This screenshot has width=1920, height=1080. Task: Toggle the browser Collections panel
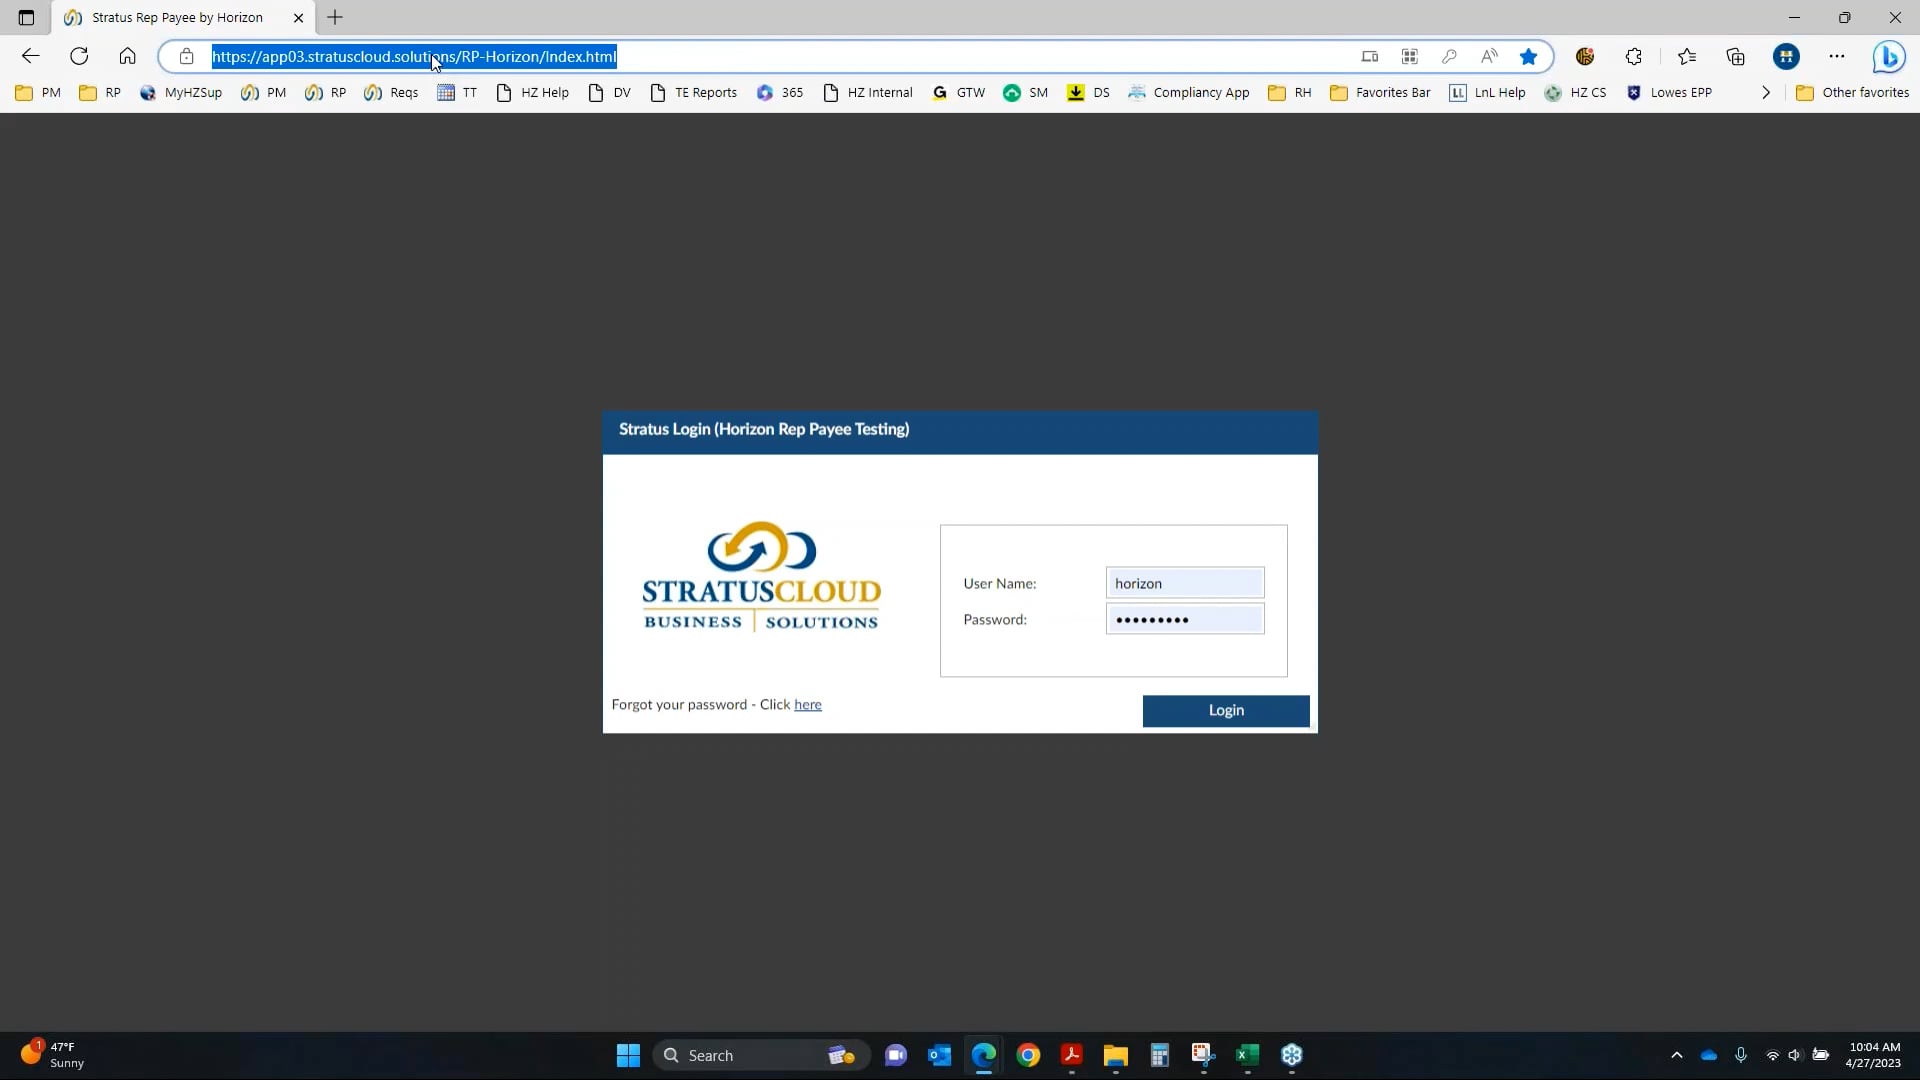point(1736,57)
